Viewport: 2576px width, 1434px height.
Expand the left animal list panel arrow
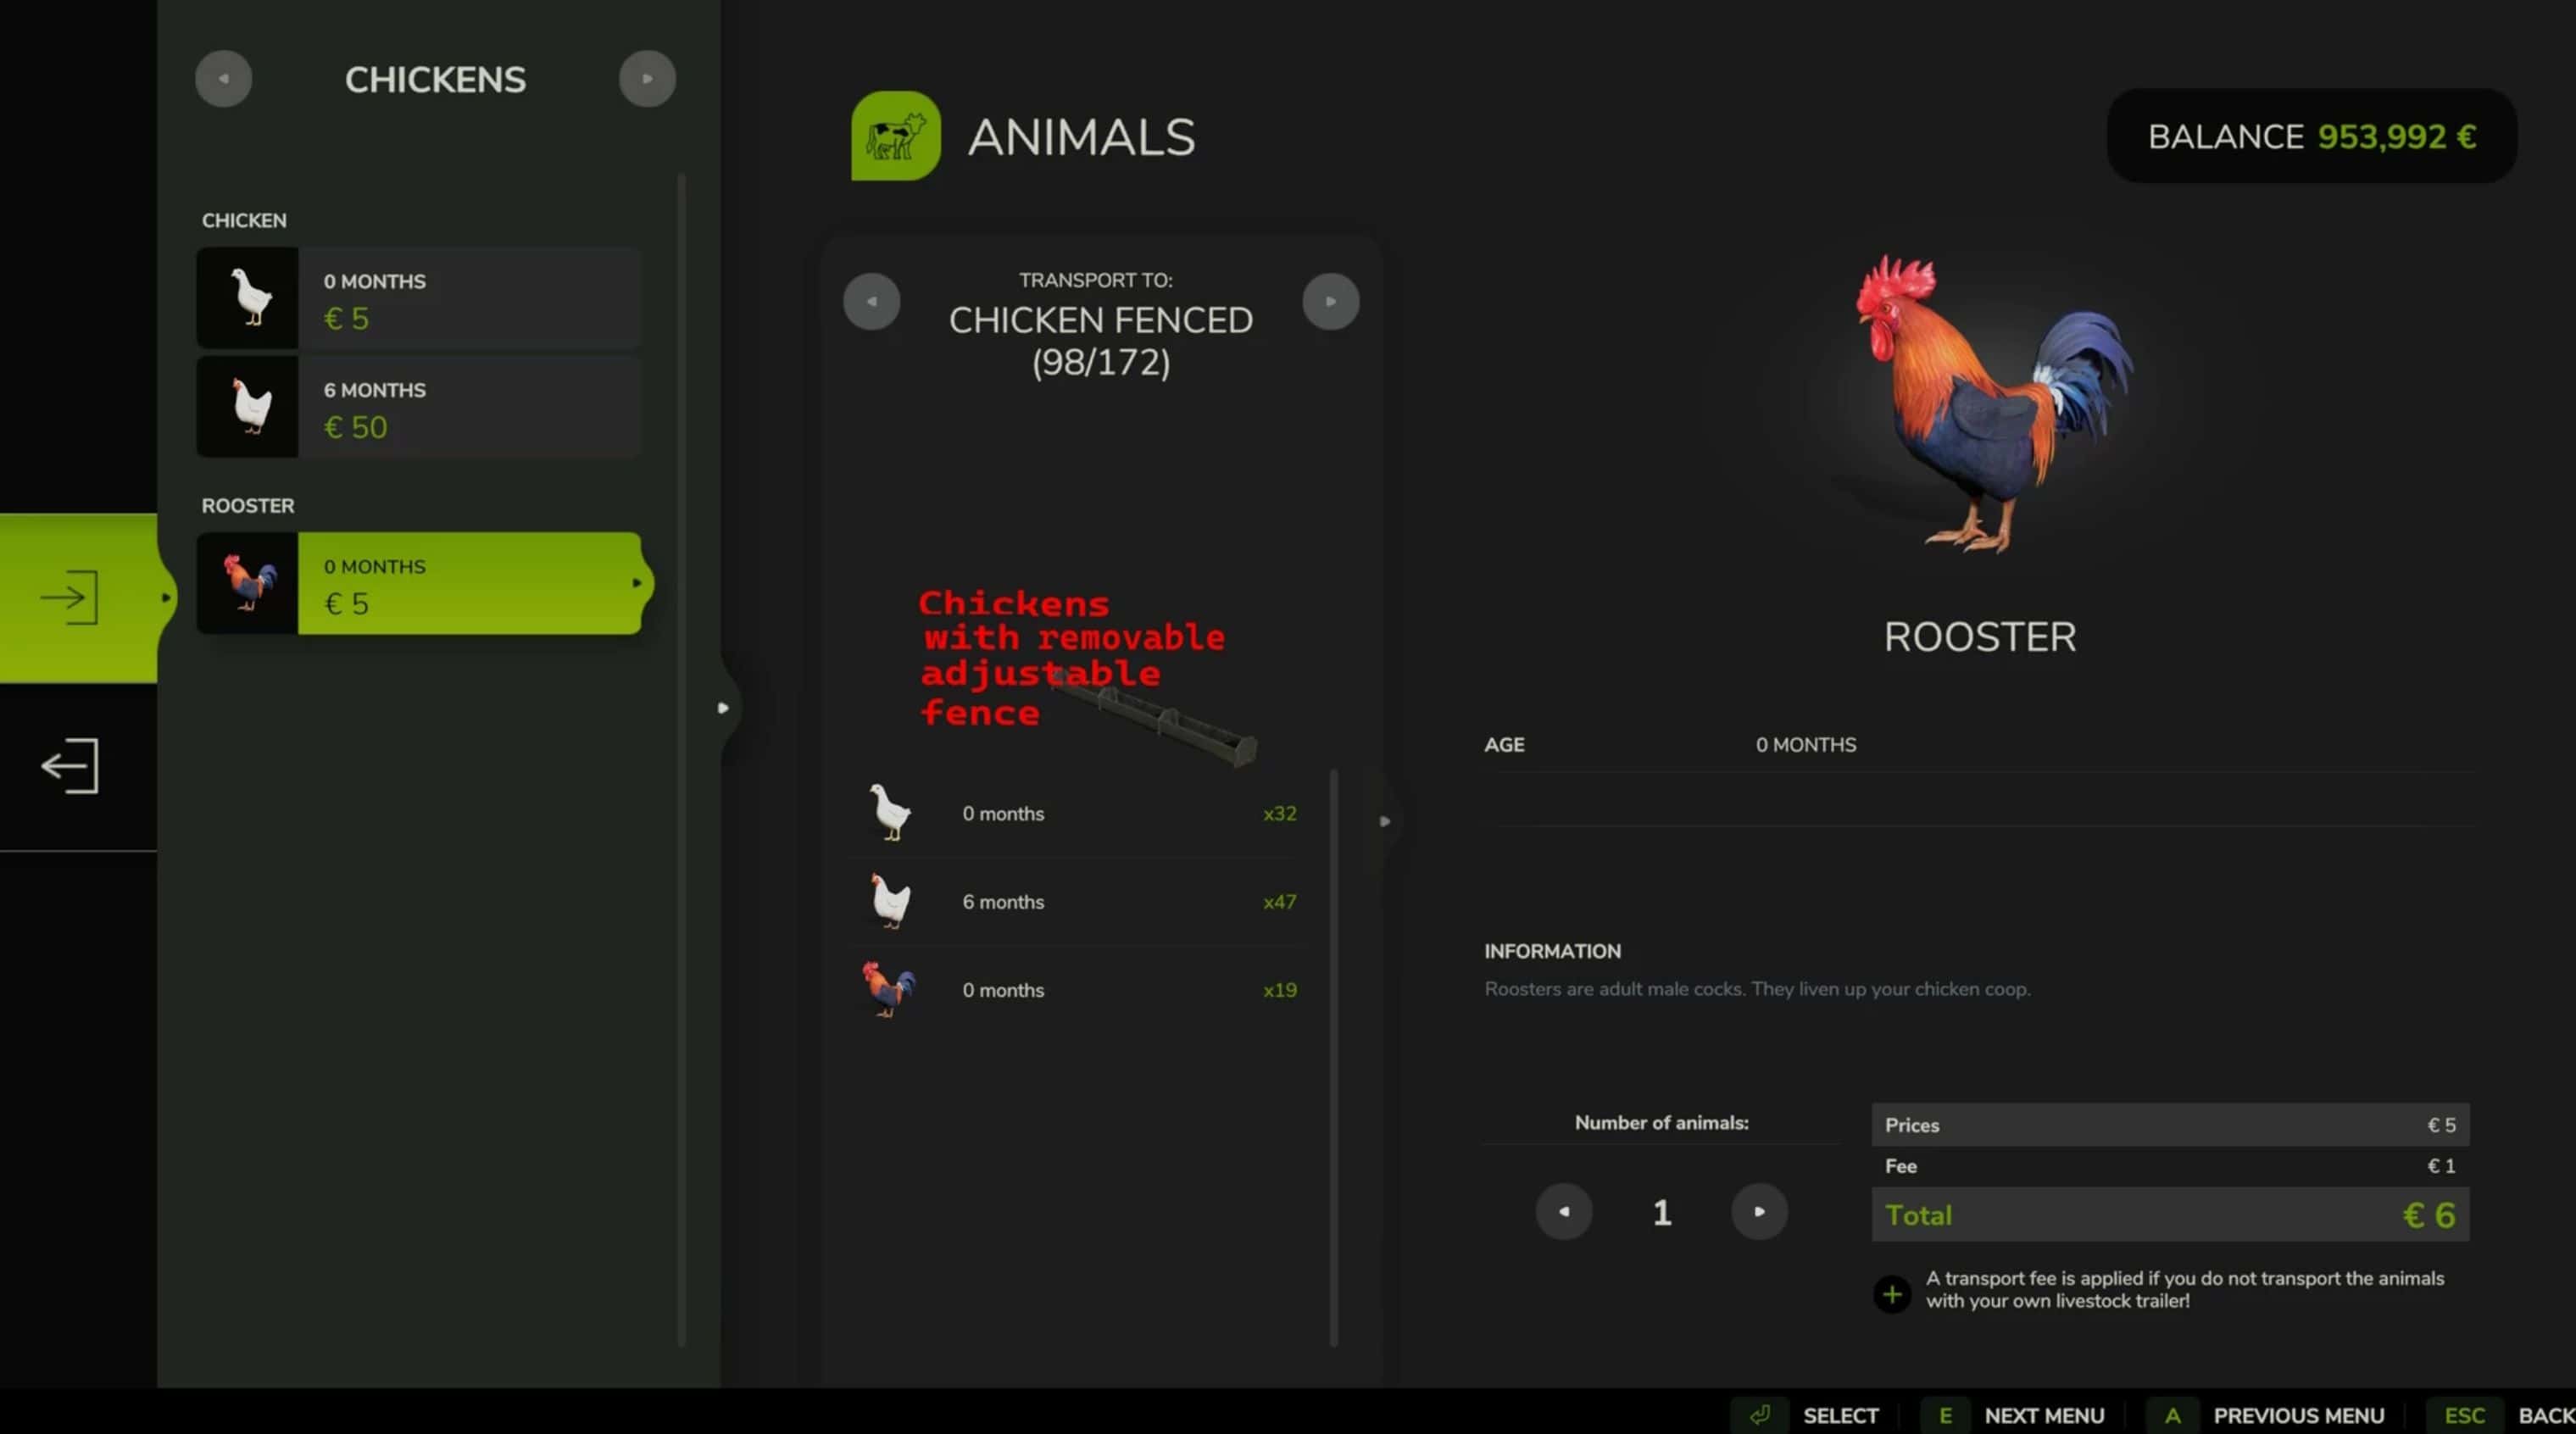tap(723, 708)
